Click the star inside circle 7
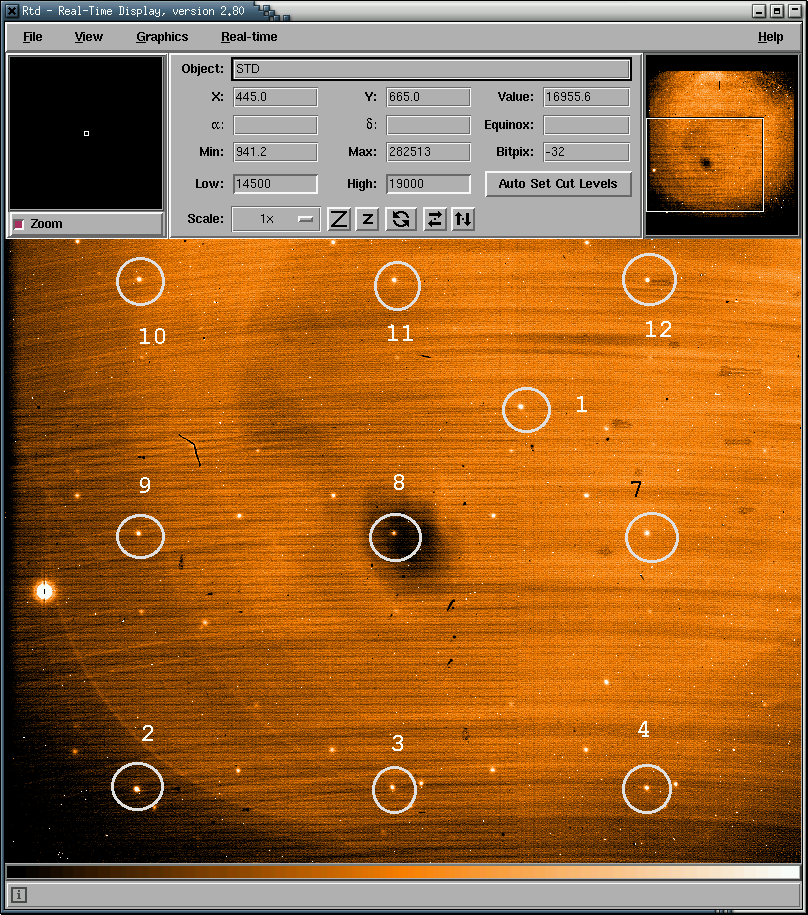 point(646,533)
